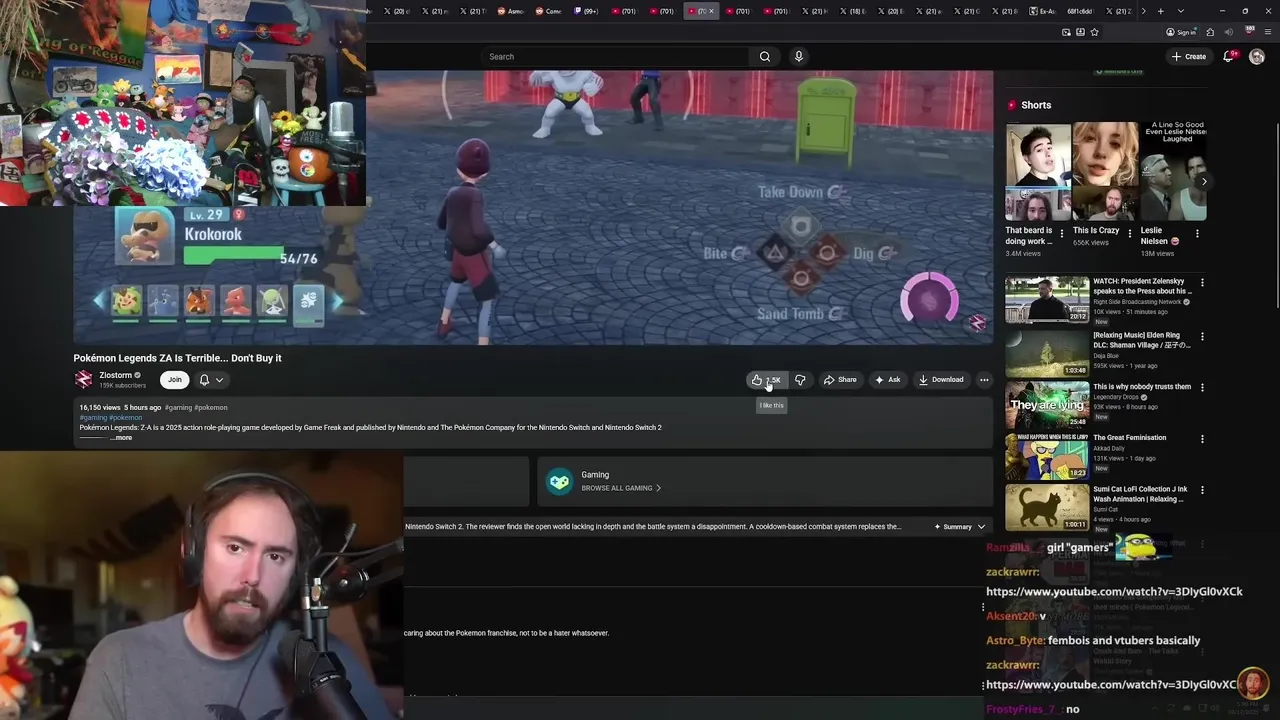The image size is (1280, 720).
Task: Open options for 'This is why nobody trusts them'
Action: [x=1202, y=388]
